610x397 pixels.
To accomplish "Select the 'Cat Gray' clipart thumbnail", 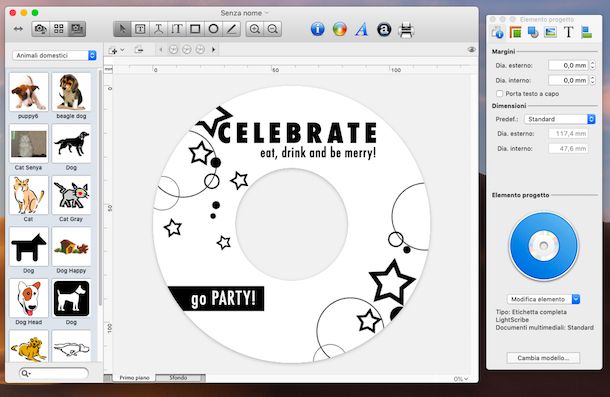I will tap(71, 195).
